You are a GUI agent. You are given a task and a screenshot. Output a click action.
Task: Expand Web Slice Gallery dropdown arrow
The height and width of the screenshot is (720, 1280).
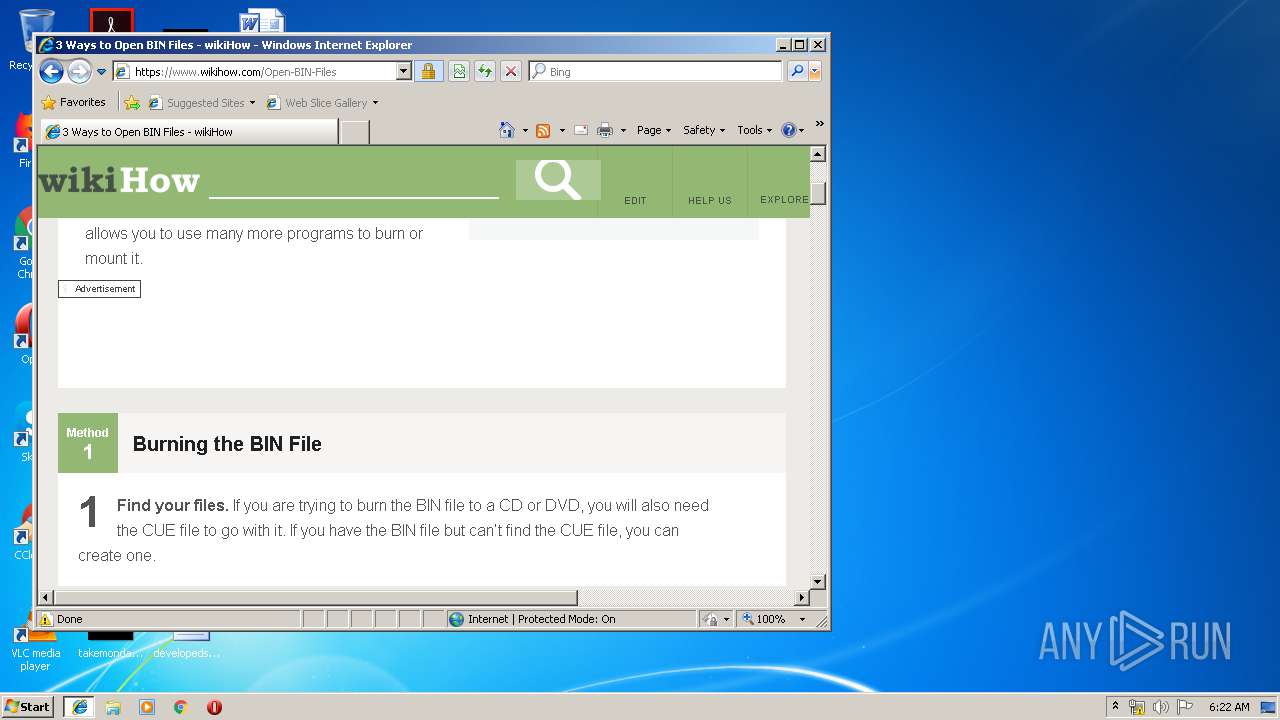[x=375, y=103]
